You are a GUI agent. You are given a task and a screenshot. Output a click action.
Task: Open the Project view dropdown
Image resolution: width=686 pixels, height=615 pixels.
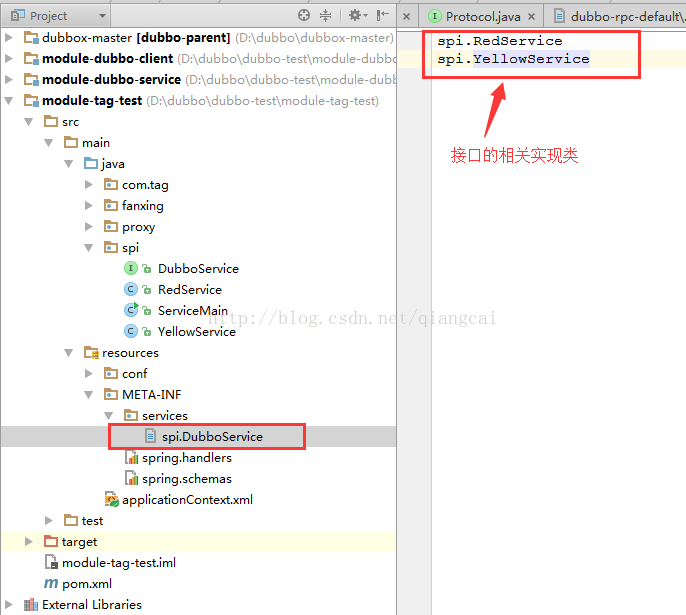[x=102, y=16]
